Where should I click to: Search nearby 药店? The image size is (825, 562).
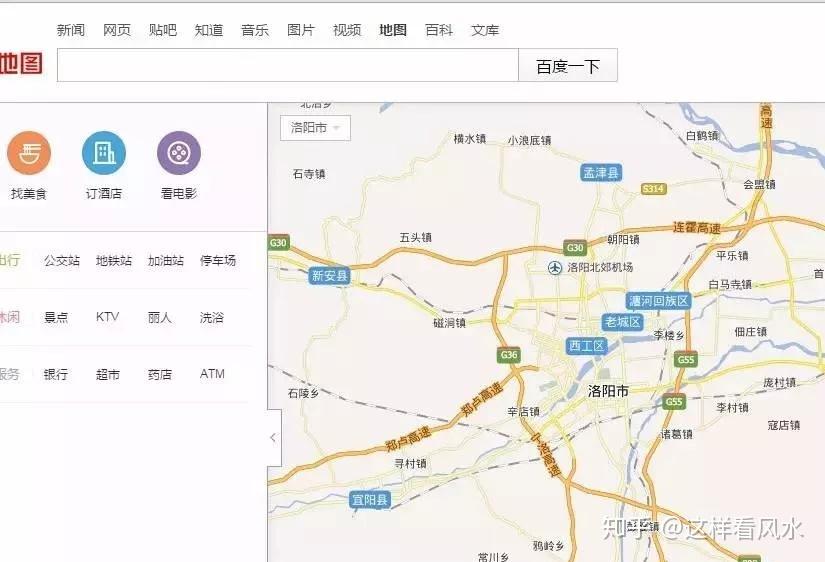click(x=160, y=374)
